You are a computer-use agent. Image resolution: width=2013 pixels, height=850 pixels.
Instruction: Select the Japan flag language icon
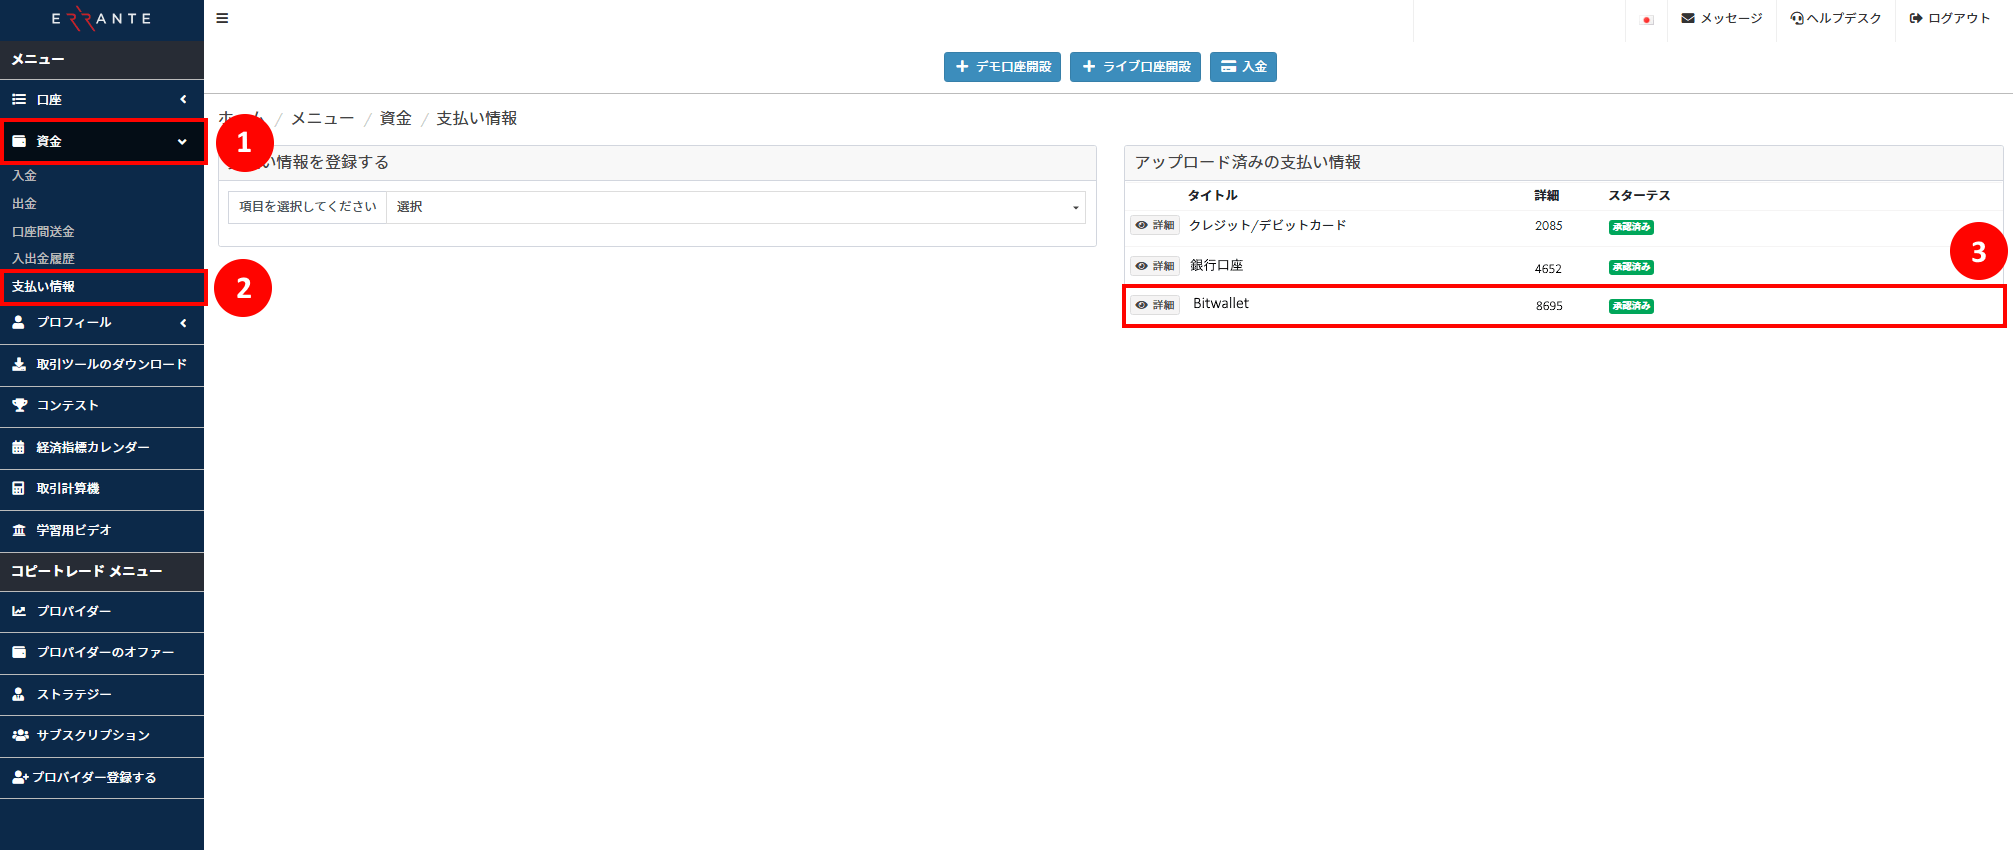point(1646,19)
